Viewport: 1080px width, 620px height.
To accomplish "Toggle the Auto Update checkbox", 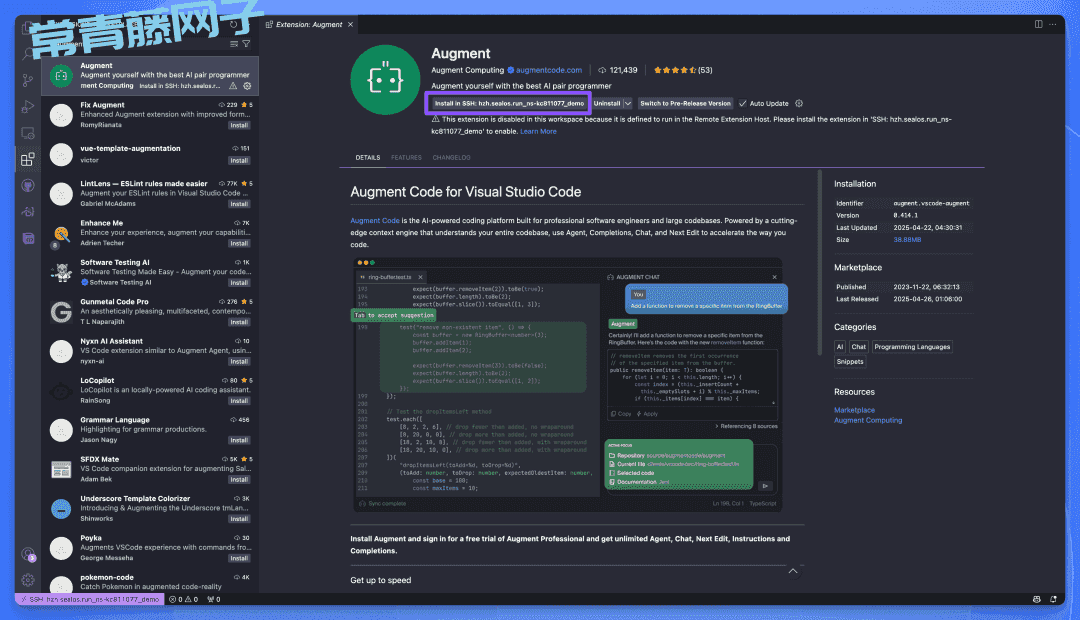I will 742,103.
